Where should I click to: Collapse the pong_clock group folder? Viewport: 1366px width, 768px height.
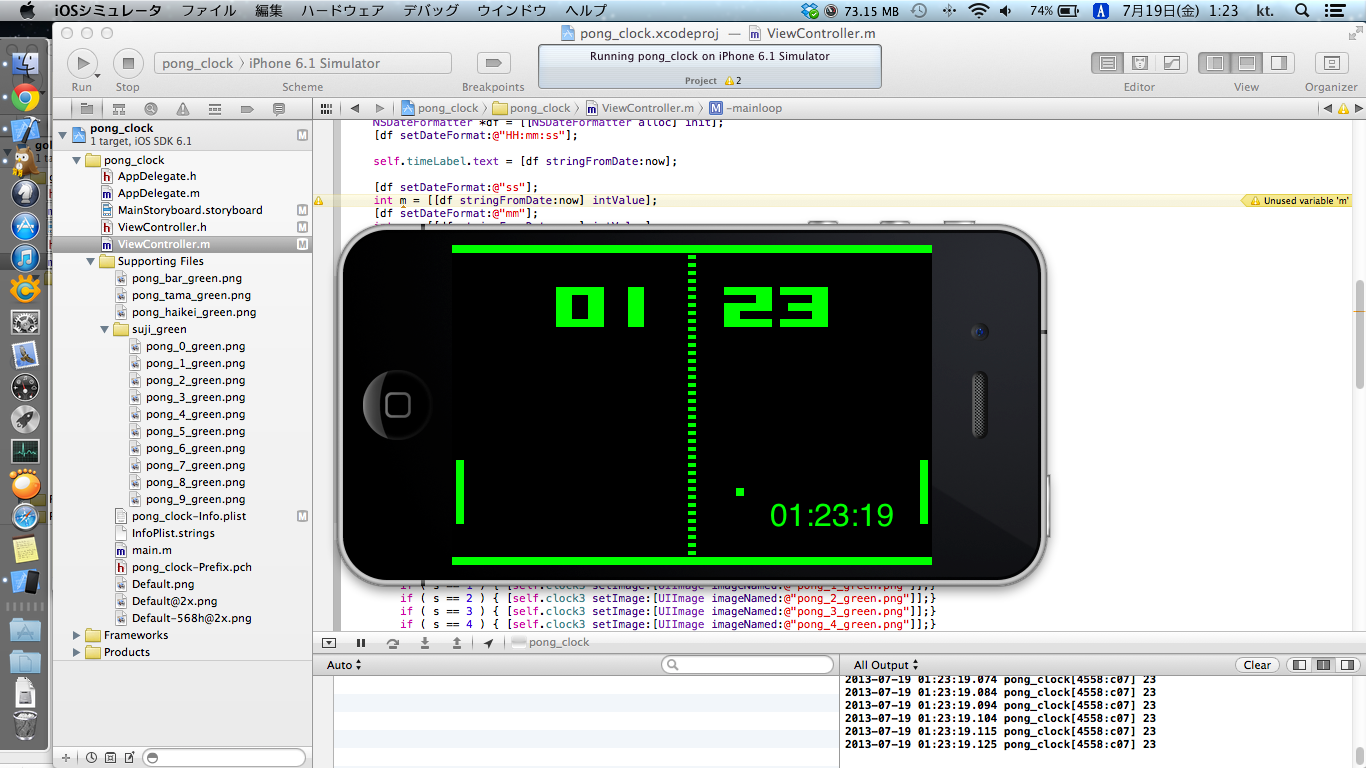click(77, 160)
